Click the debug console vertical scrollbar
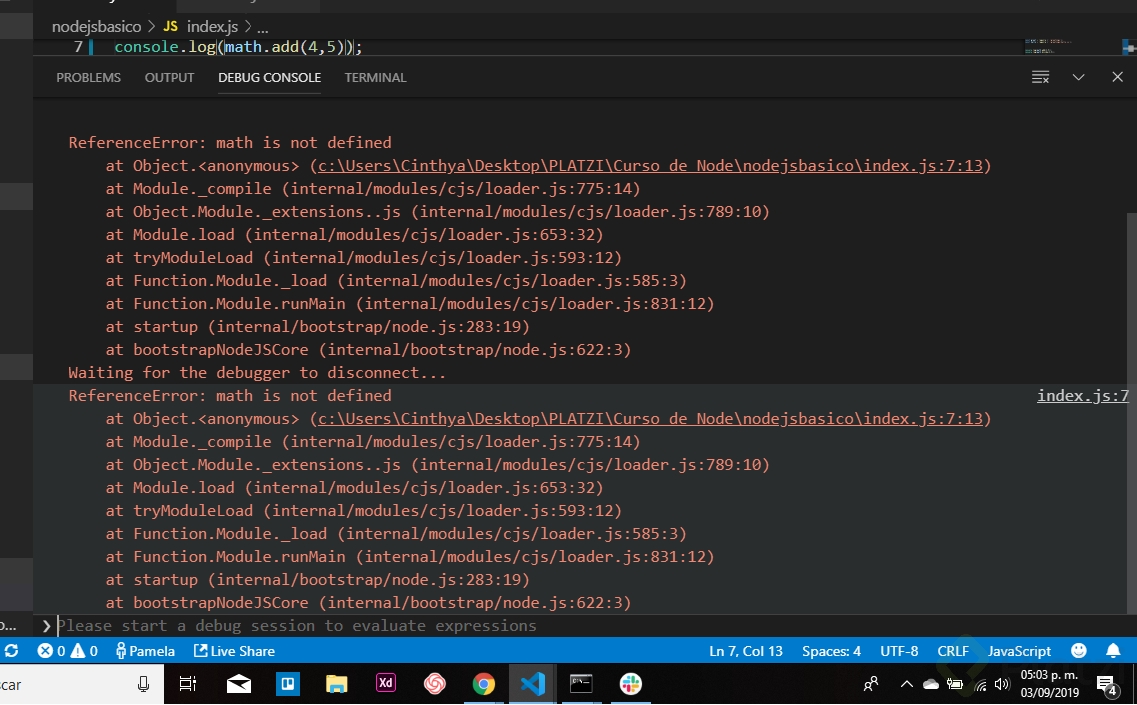The width and height of the screenshot is (1137, 705). 1131,413
